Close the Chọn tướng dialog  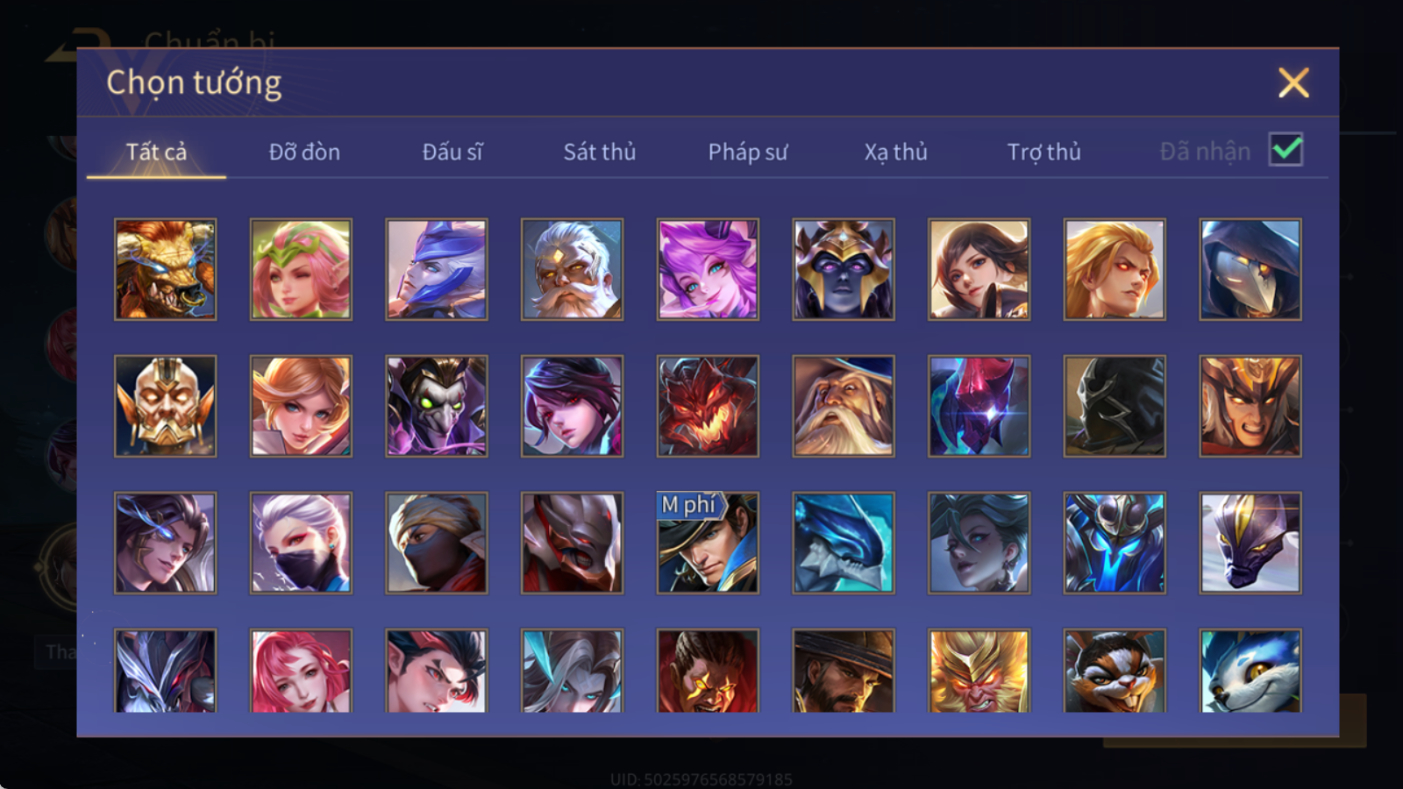pos(1293,83)
